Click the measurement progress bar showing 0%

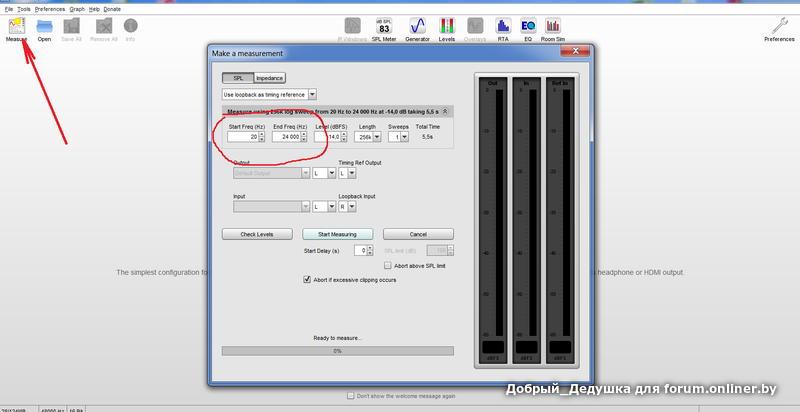pyautogui.click(x=337, y=351)
